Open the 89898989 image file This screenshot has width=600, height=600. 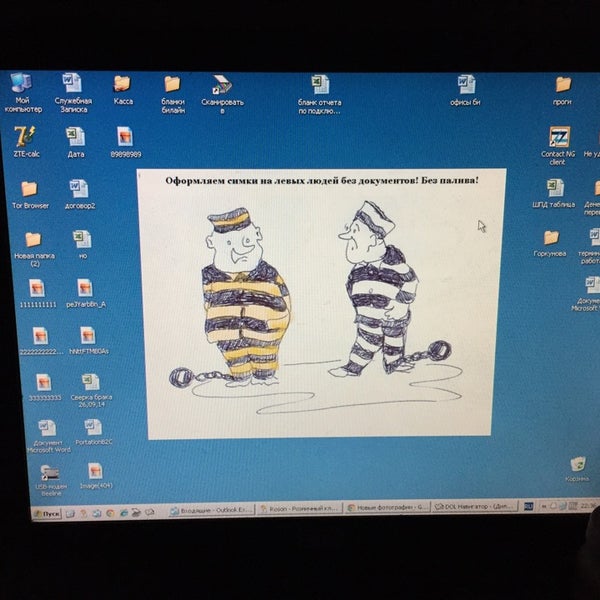click(126, 142)
